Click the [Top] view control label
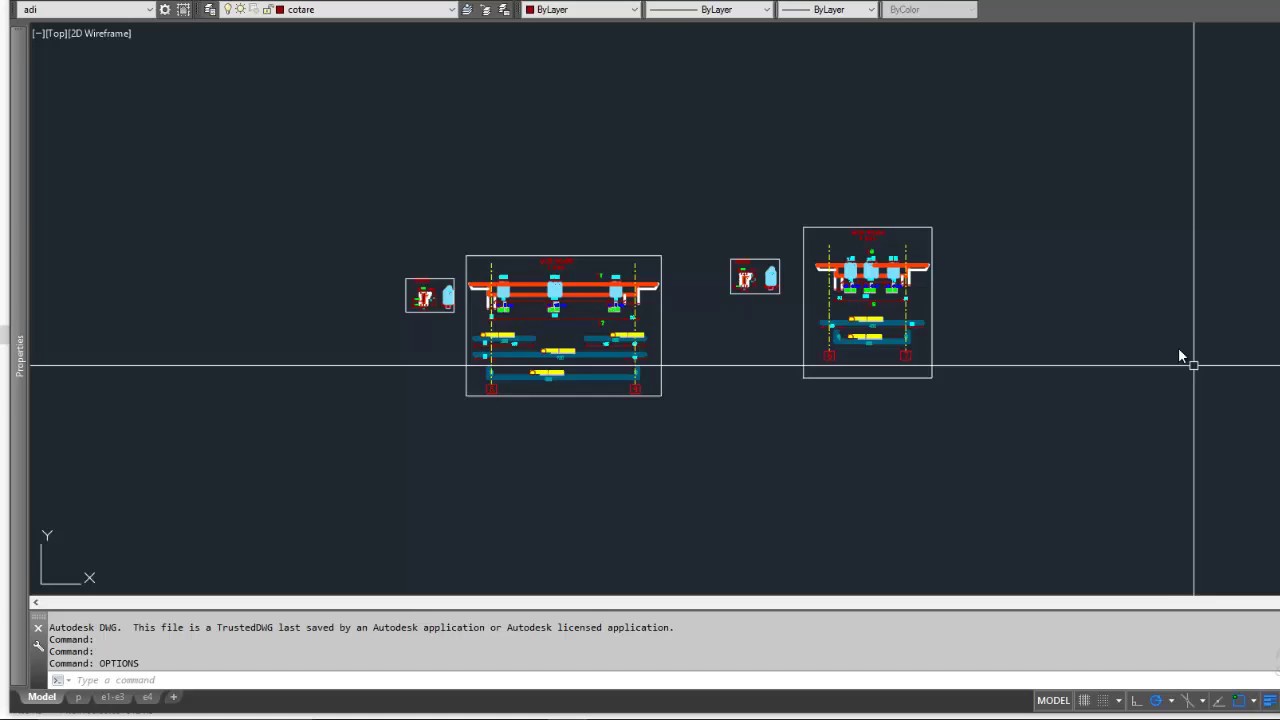 point(55,33)
